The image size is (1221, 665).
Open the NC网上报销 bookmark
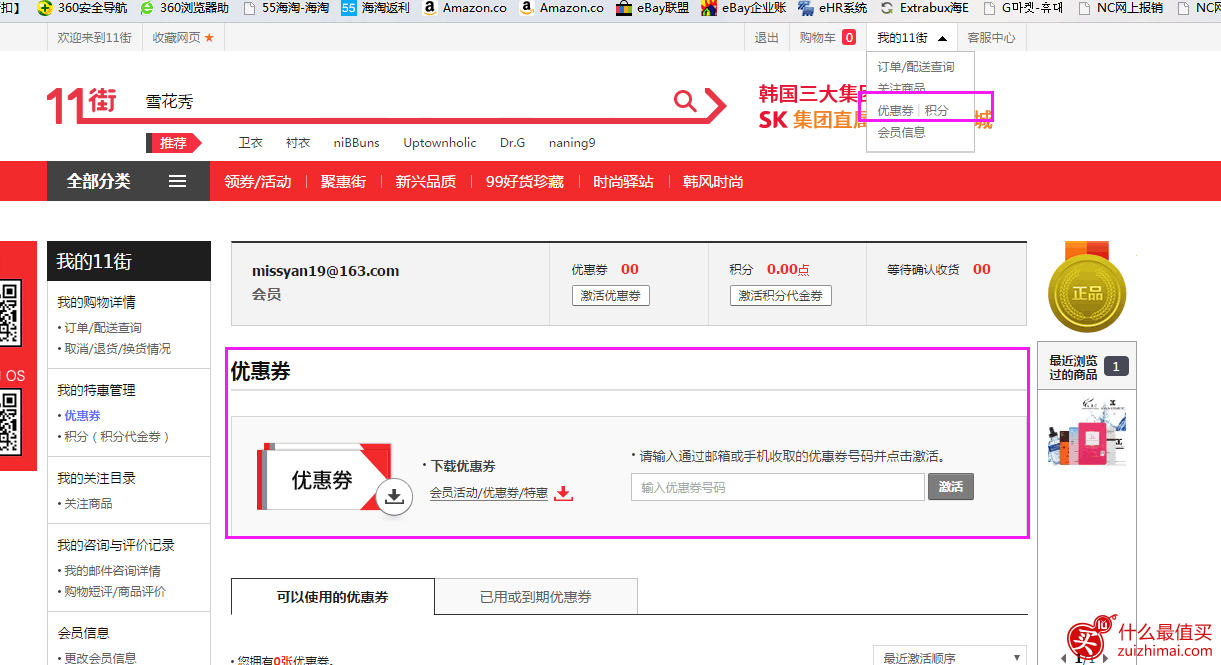[x=1120, y=8]
